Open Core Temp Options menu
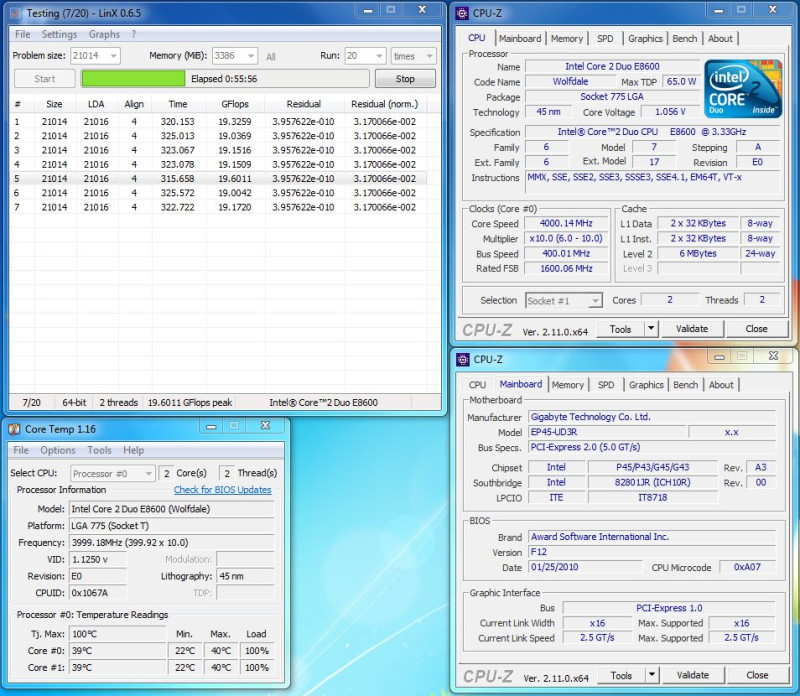The image size is (800, 696). pos(58,450)
